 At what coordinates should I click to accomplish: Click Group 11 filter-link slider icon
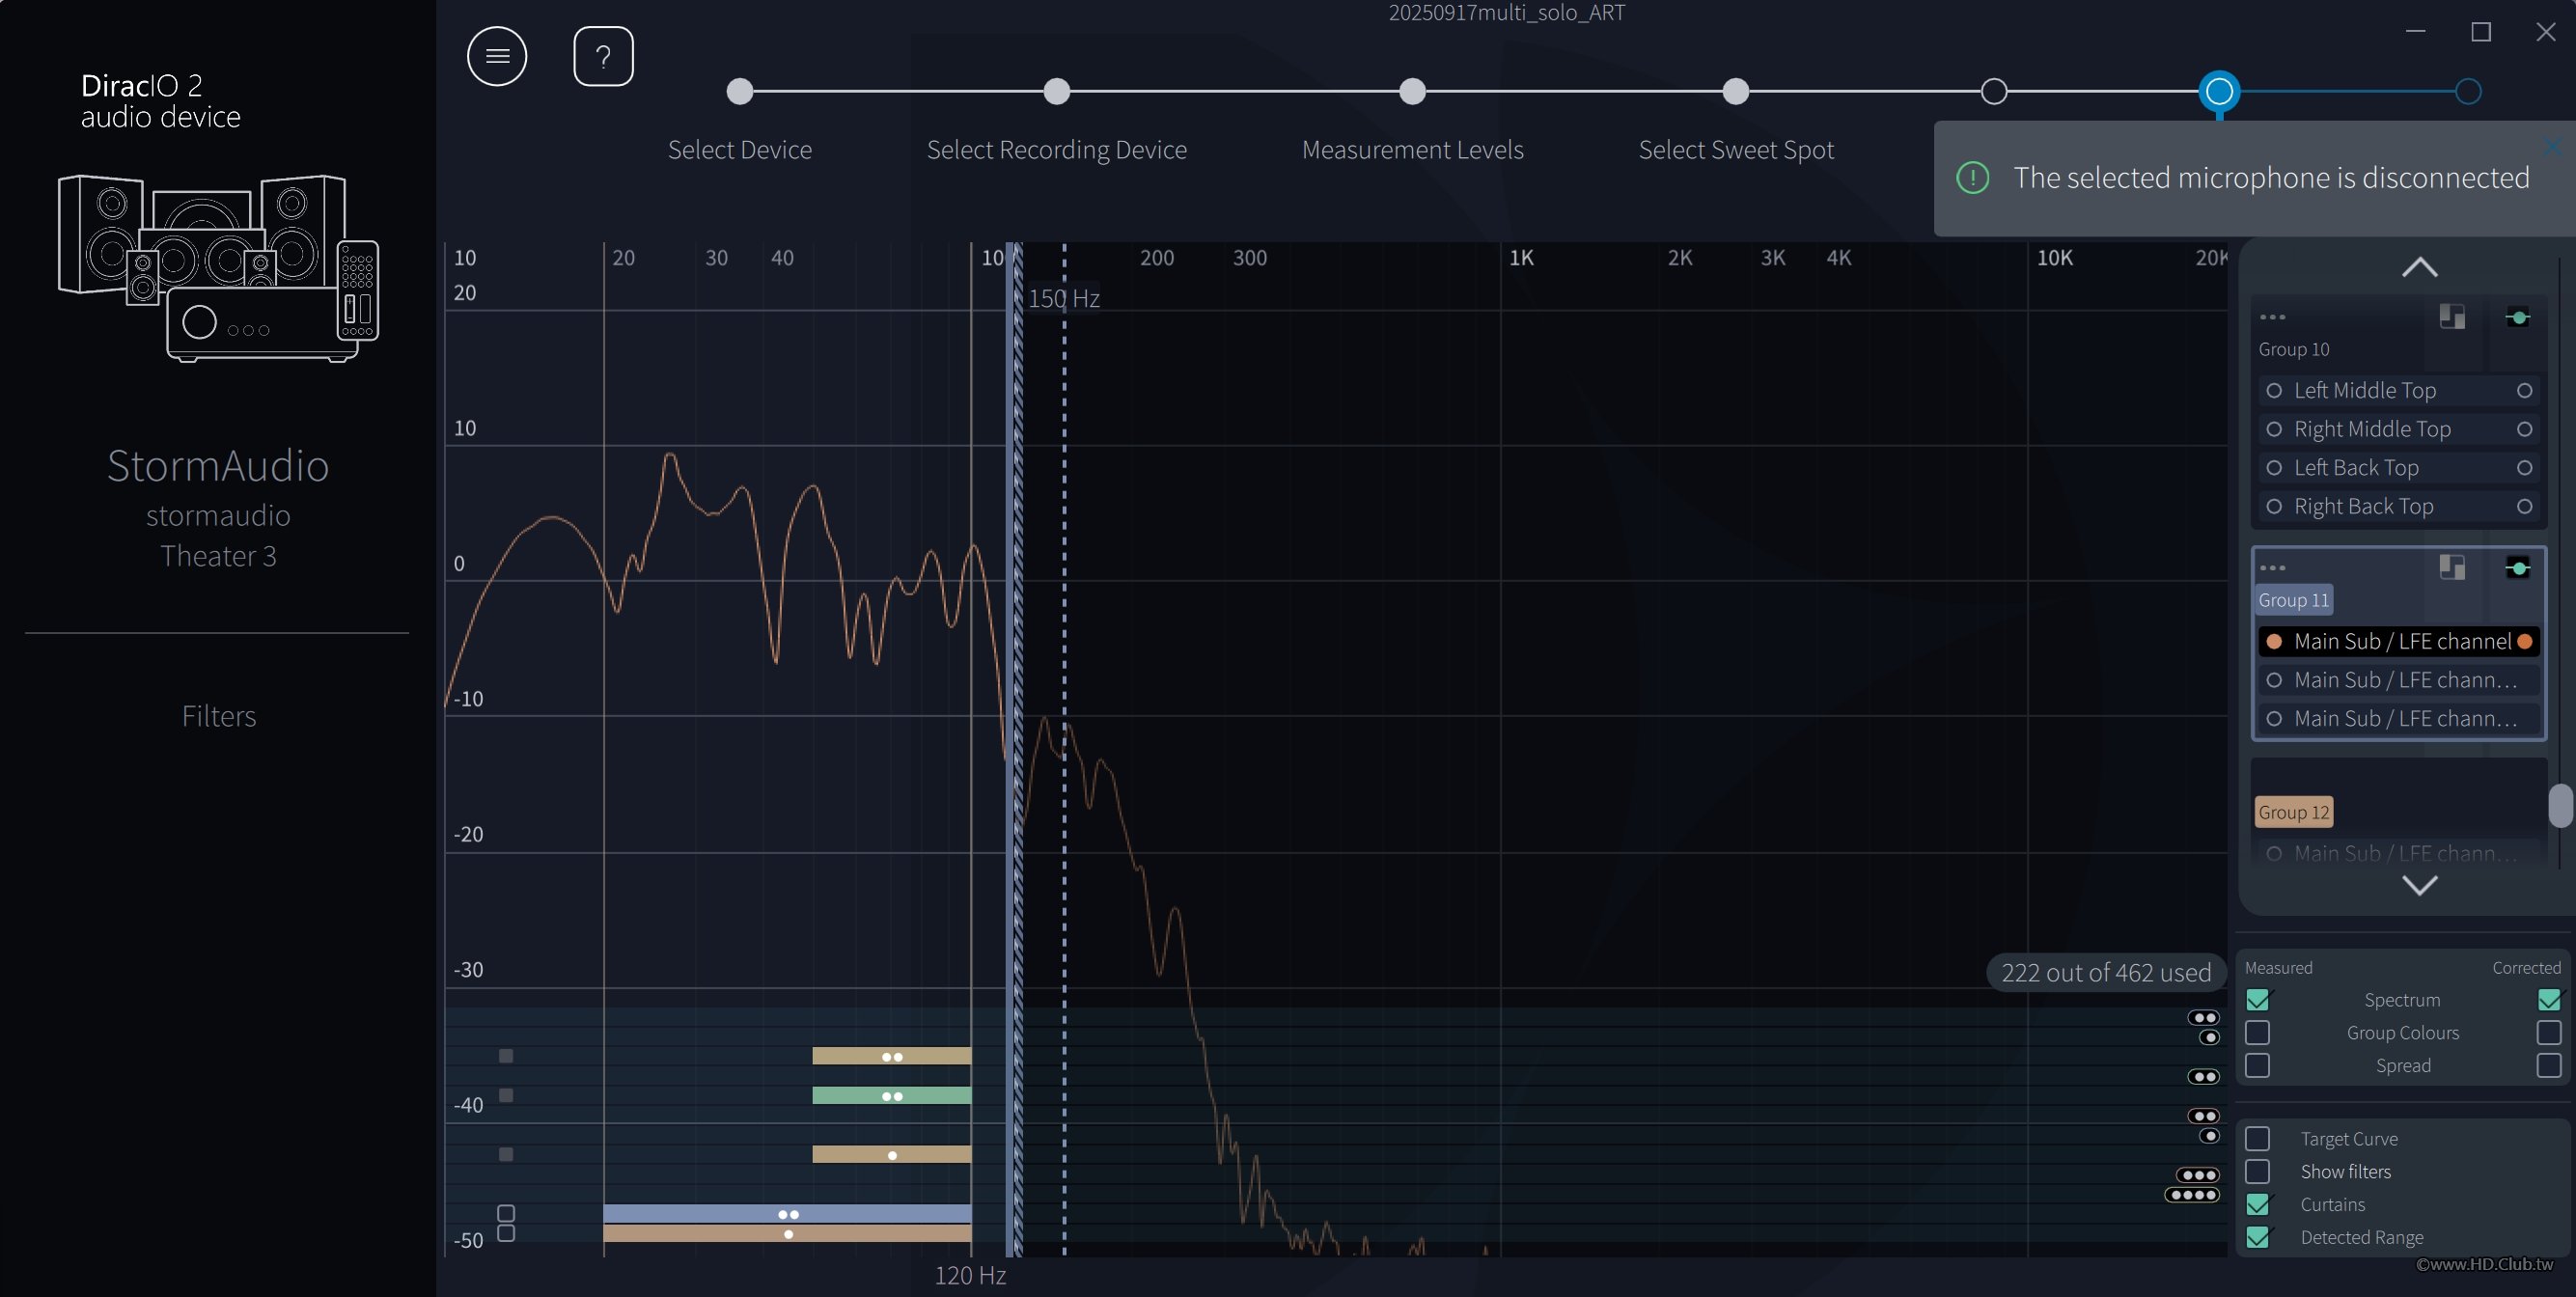2517,568
